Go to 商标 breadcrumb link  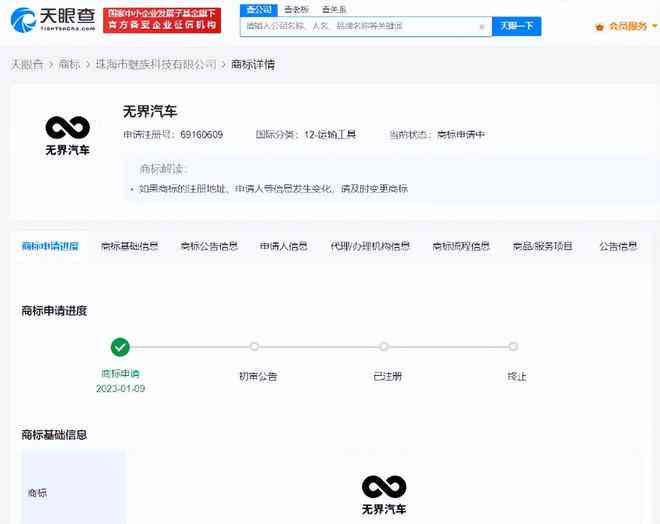[69, 64]
